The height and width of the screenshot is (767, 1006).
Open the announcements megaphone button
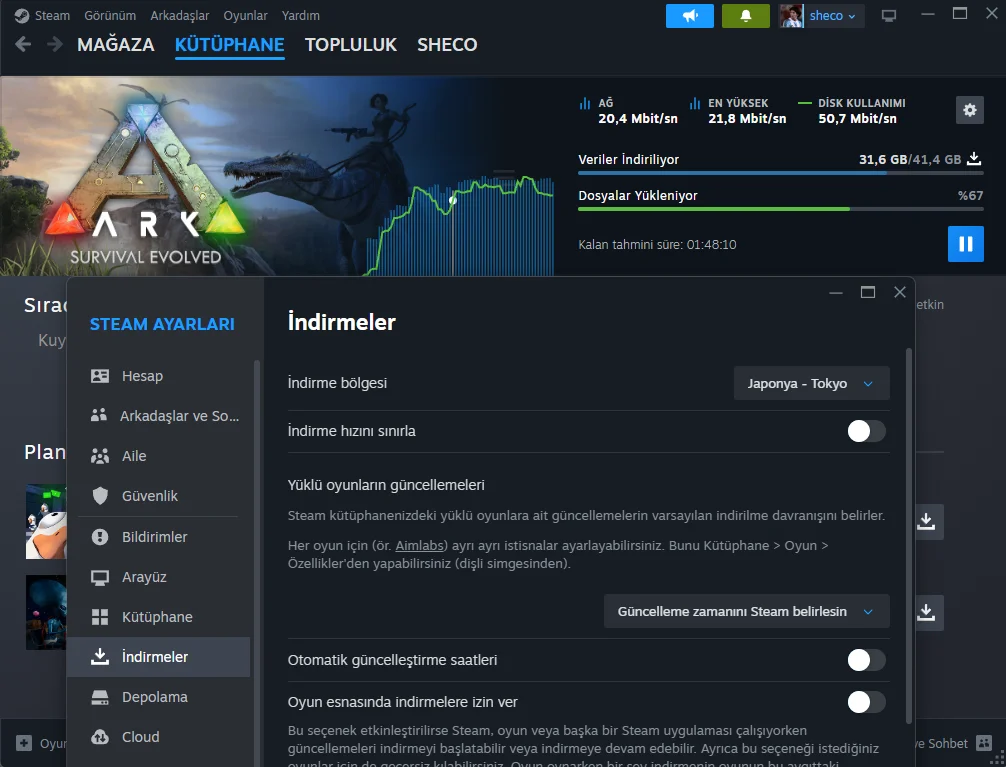pyautogui.click(x=690, y=15)
